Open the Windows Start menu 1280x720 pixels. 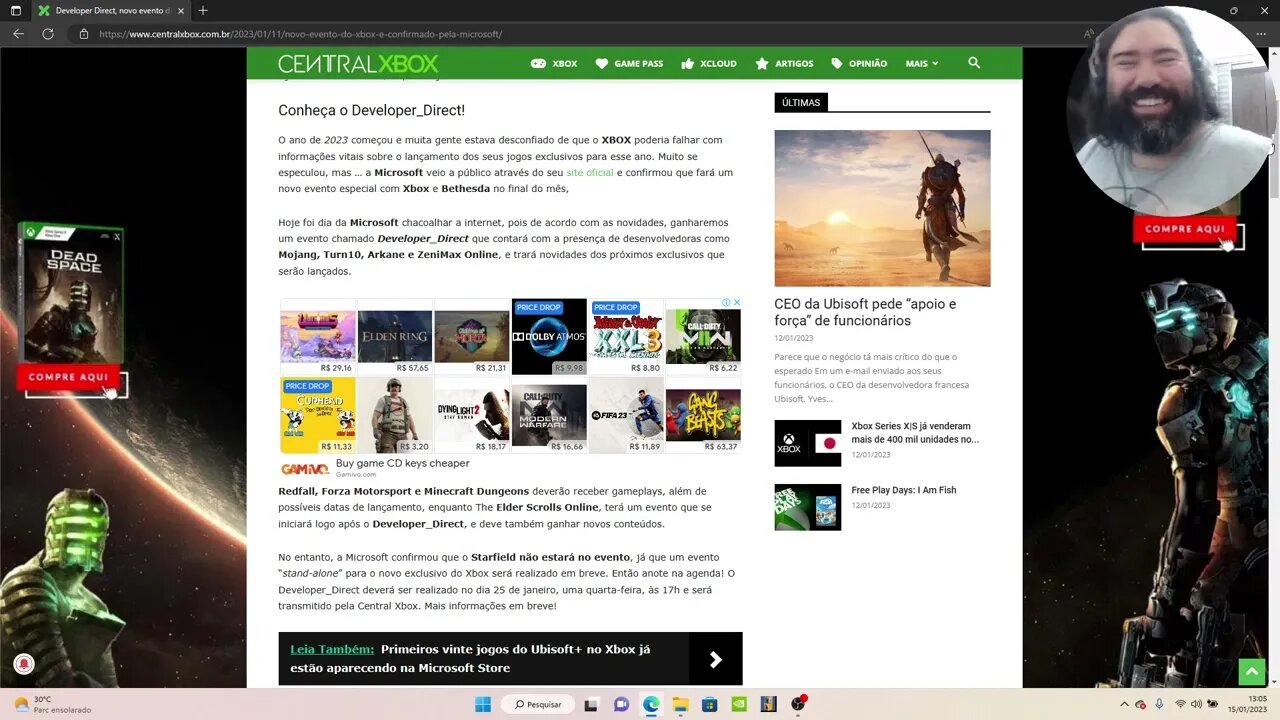click(x=483, y=704)
